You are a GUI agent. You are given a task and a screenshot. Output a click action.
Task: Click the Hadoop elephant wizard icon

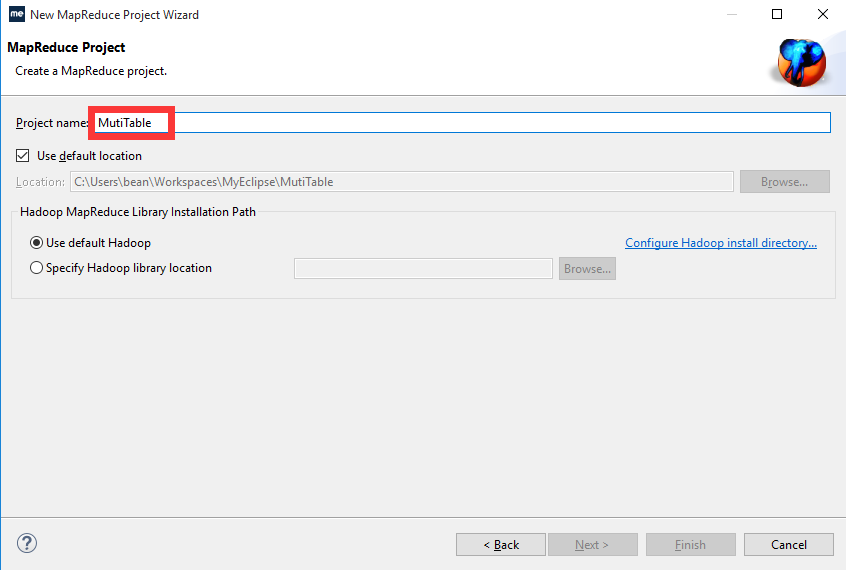pyautogui.click(x=801, y=62)
